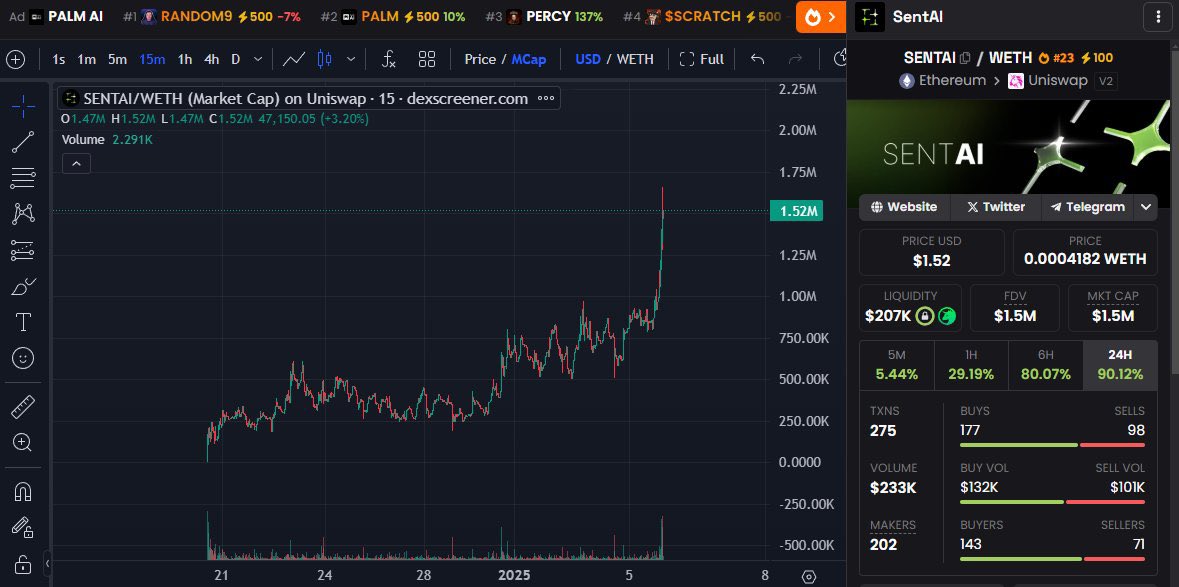Select the 24H stats period tab

point(1120,365)
